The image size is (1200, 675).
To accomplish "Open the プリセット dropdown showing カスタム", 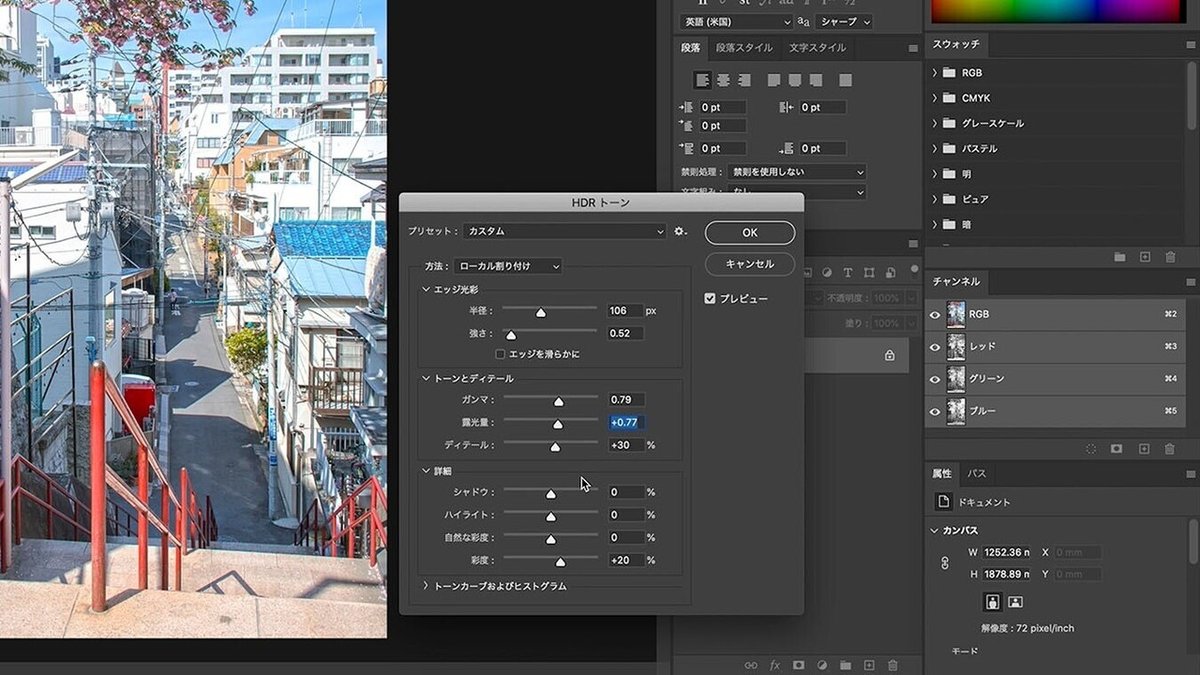I will [x=564, y=231].
